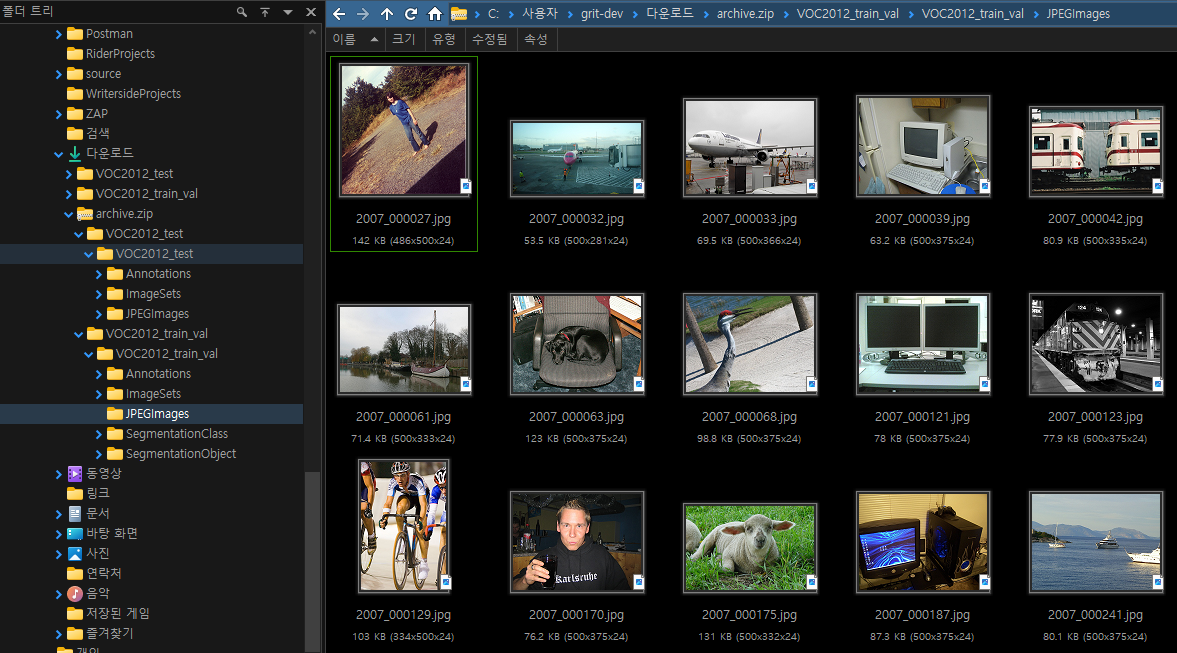The width and height of the screenshot is (1177, 653).
Task: Select the 2007_000063.jpg dog thumbnail
Action: pos(576,345)
